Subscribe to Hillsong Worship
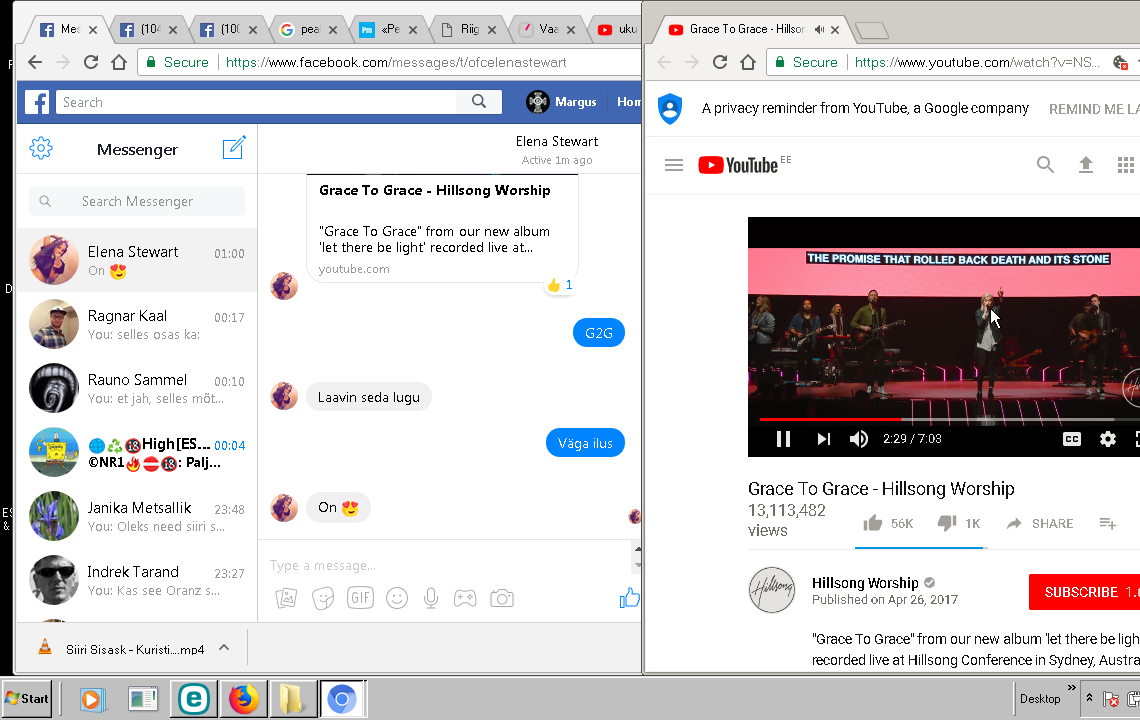The width and height of the screenshot is (1140, 720). pyautogui.click(x=1085, y=592)
